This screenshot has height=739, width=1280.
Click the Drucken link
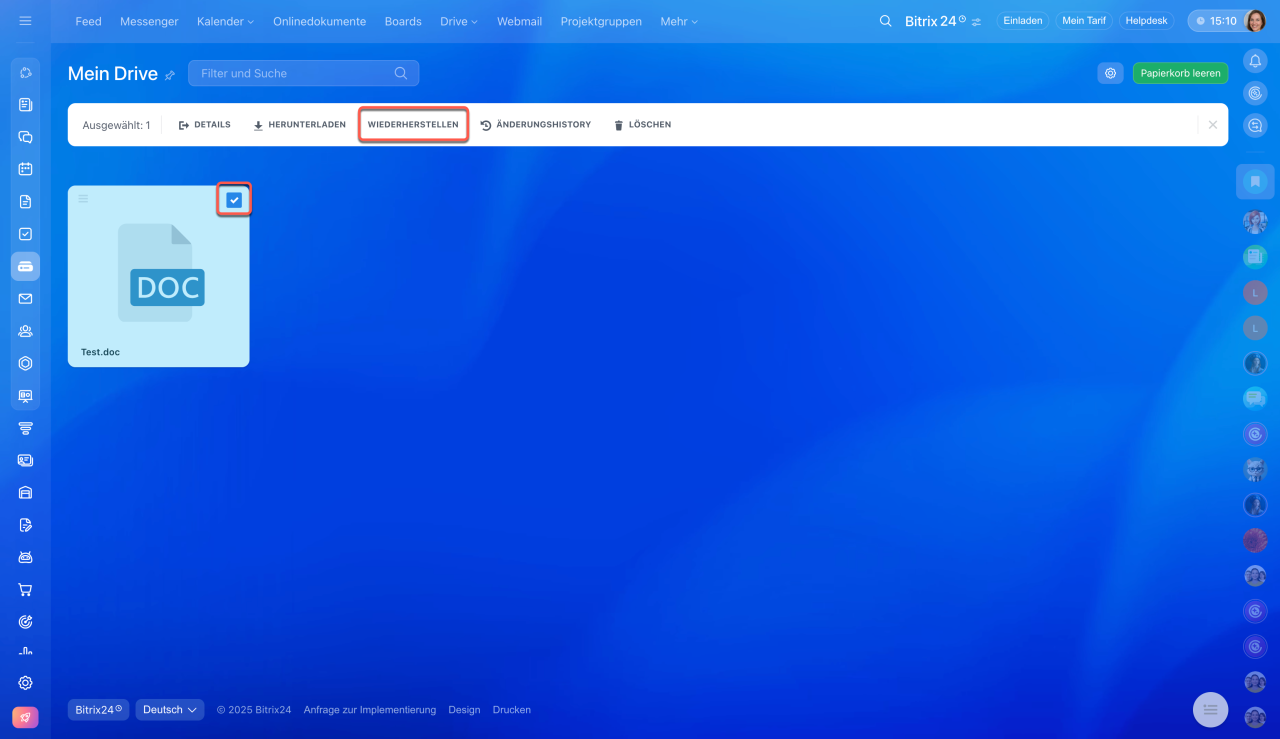coord(512,710)
